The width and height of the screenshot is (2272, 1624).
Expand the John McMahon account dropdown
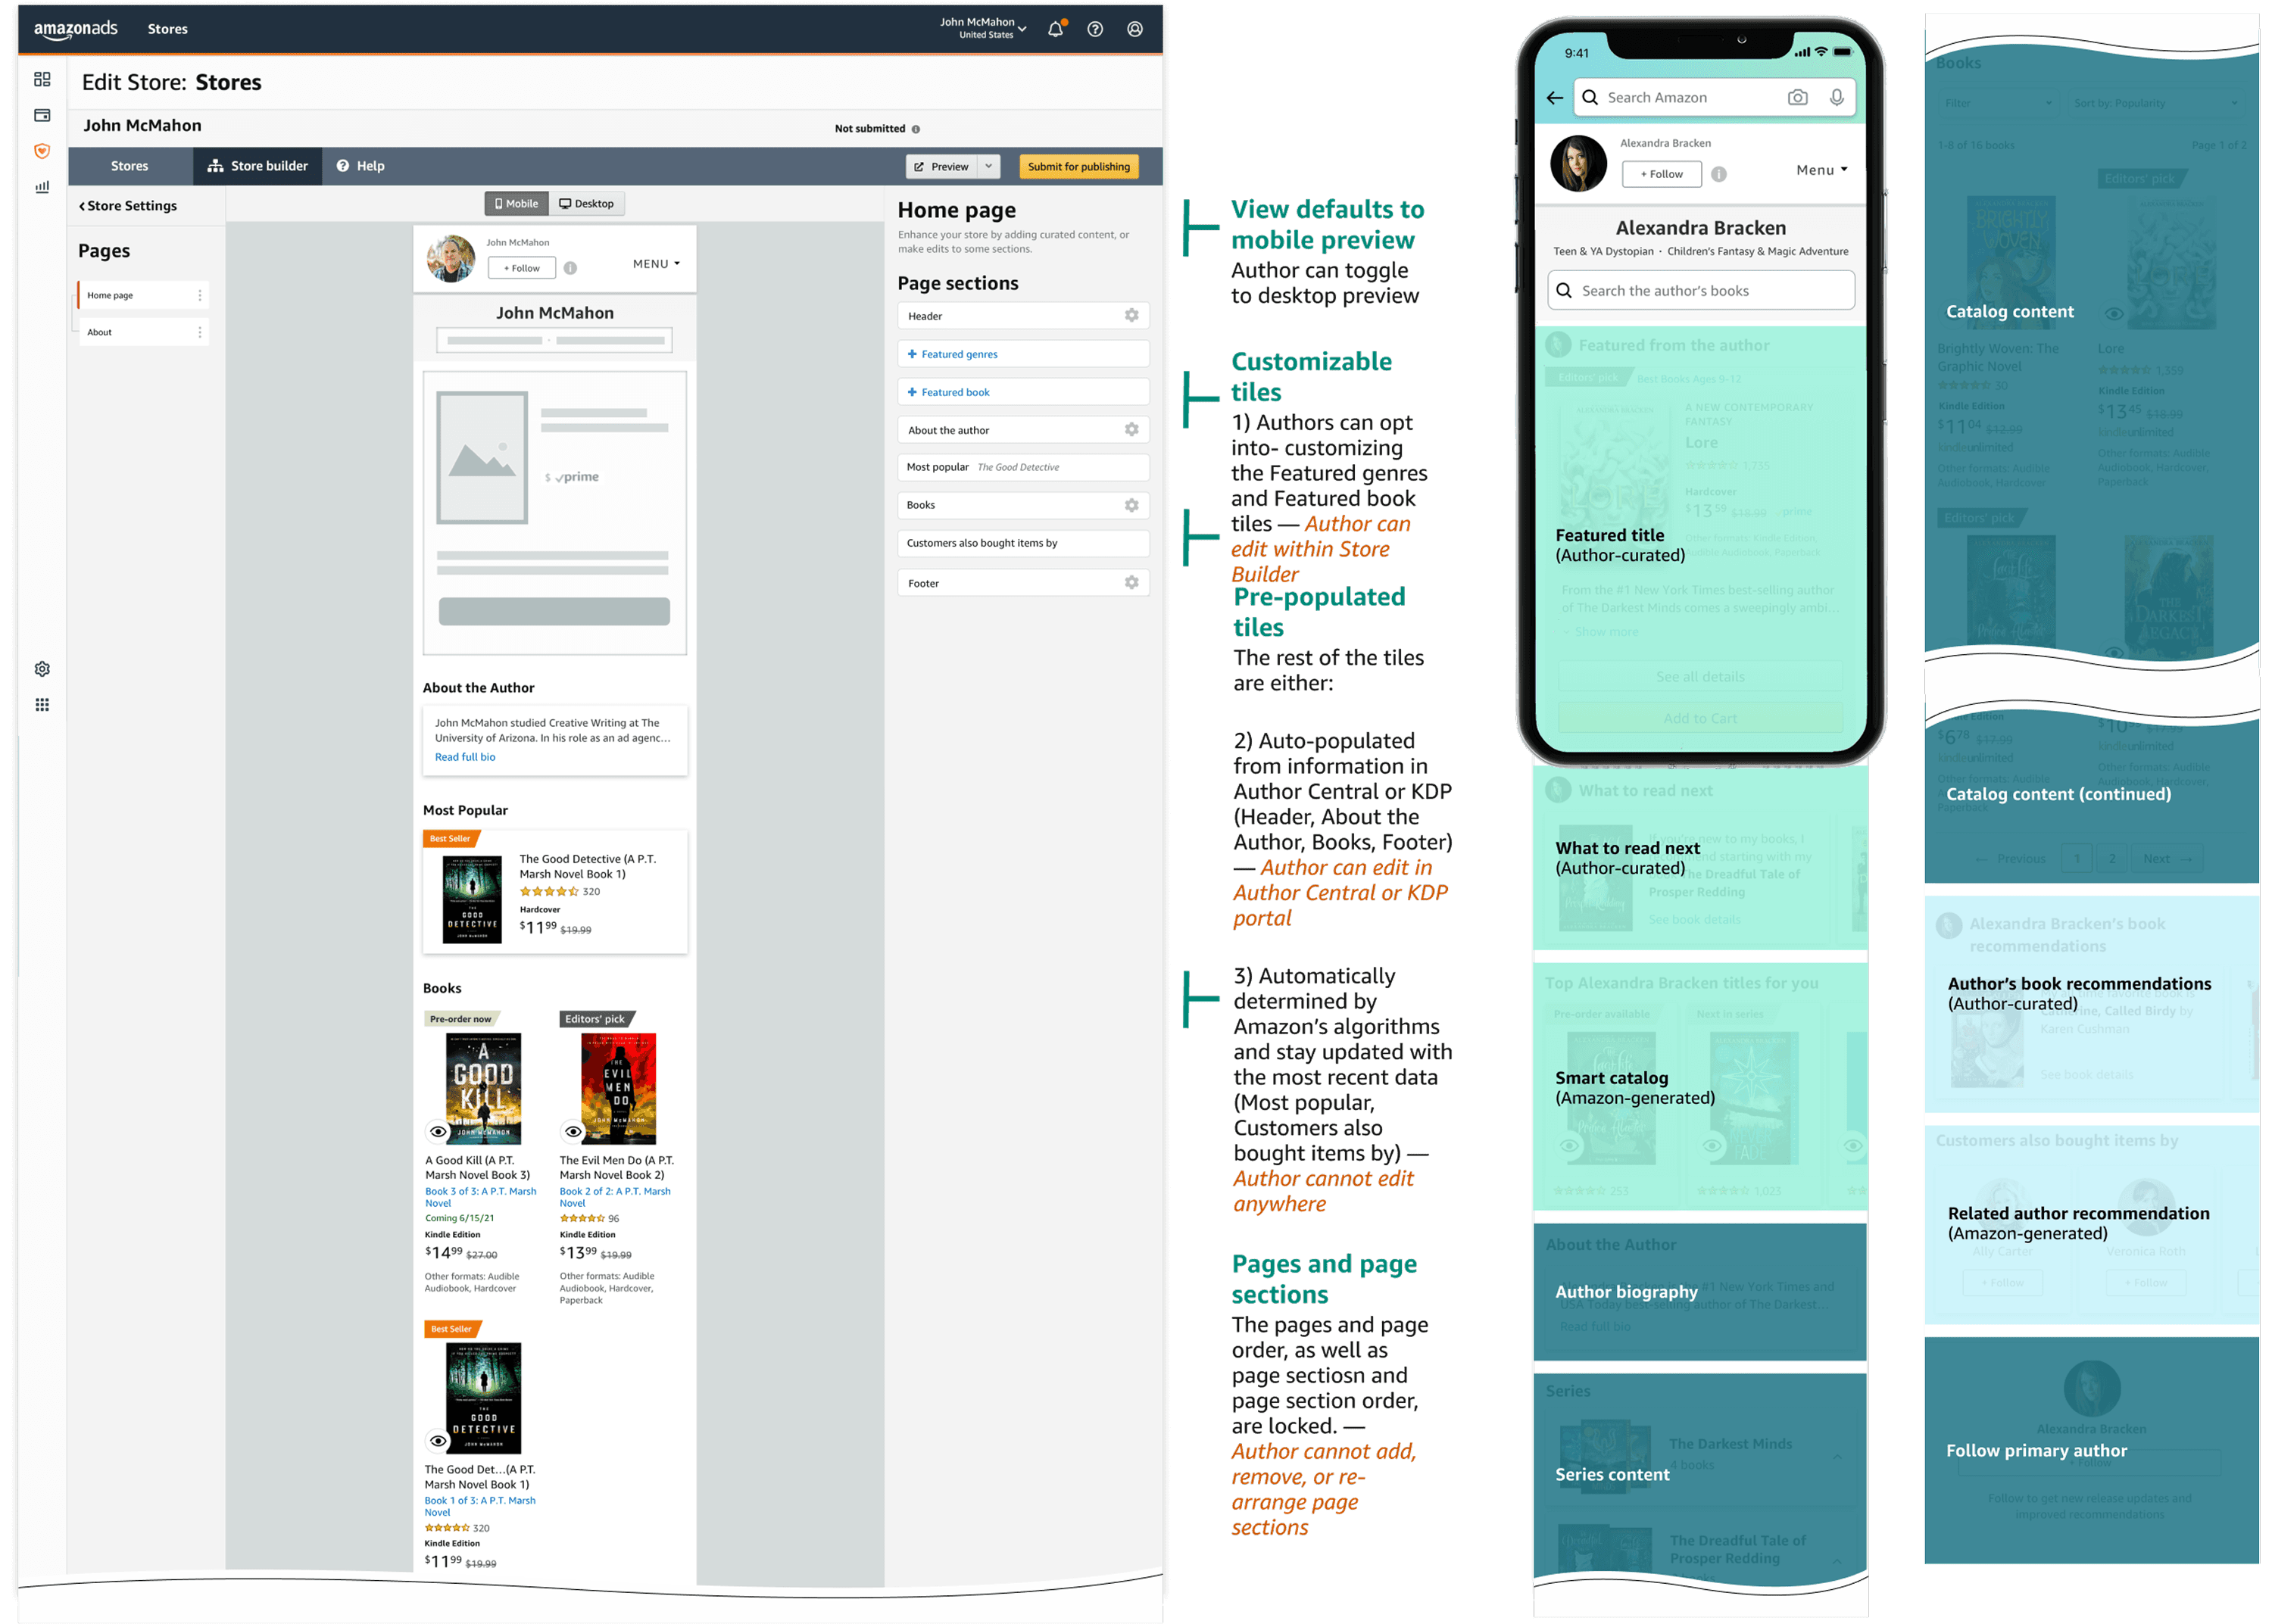click(983, 28)
